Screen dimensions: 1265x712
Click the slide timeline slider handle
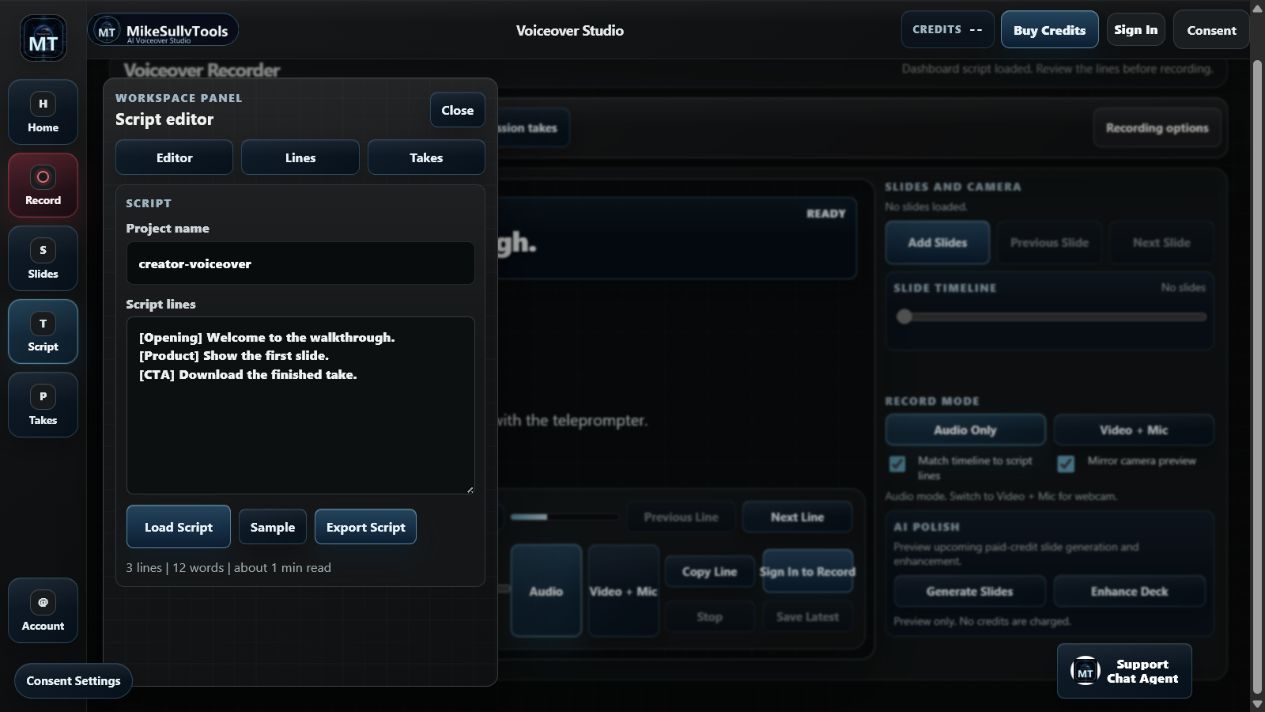click(x=904, y=316)
